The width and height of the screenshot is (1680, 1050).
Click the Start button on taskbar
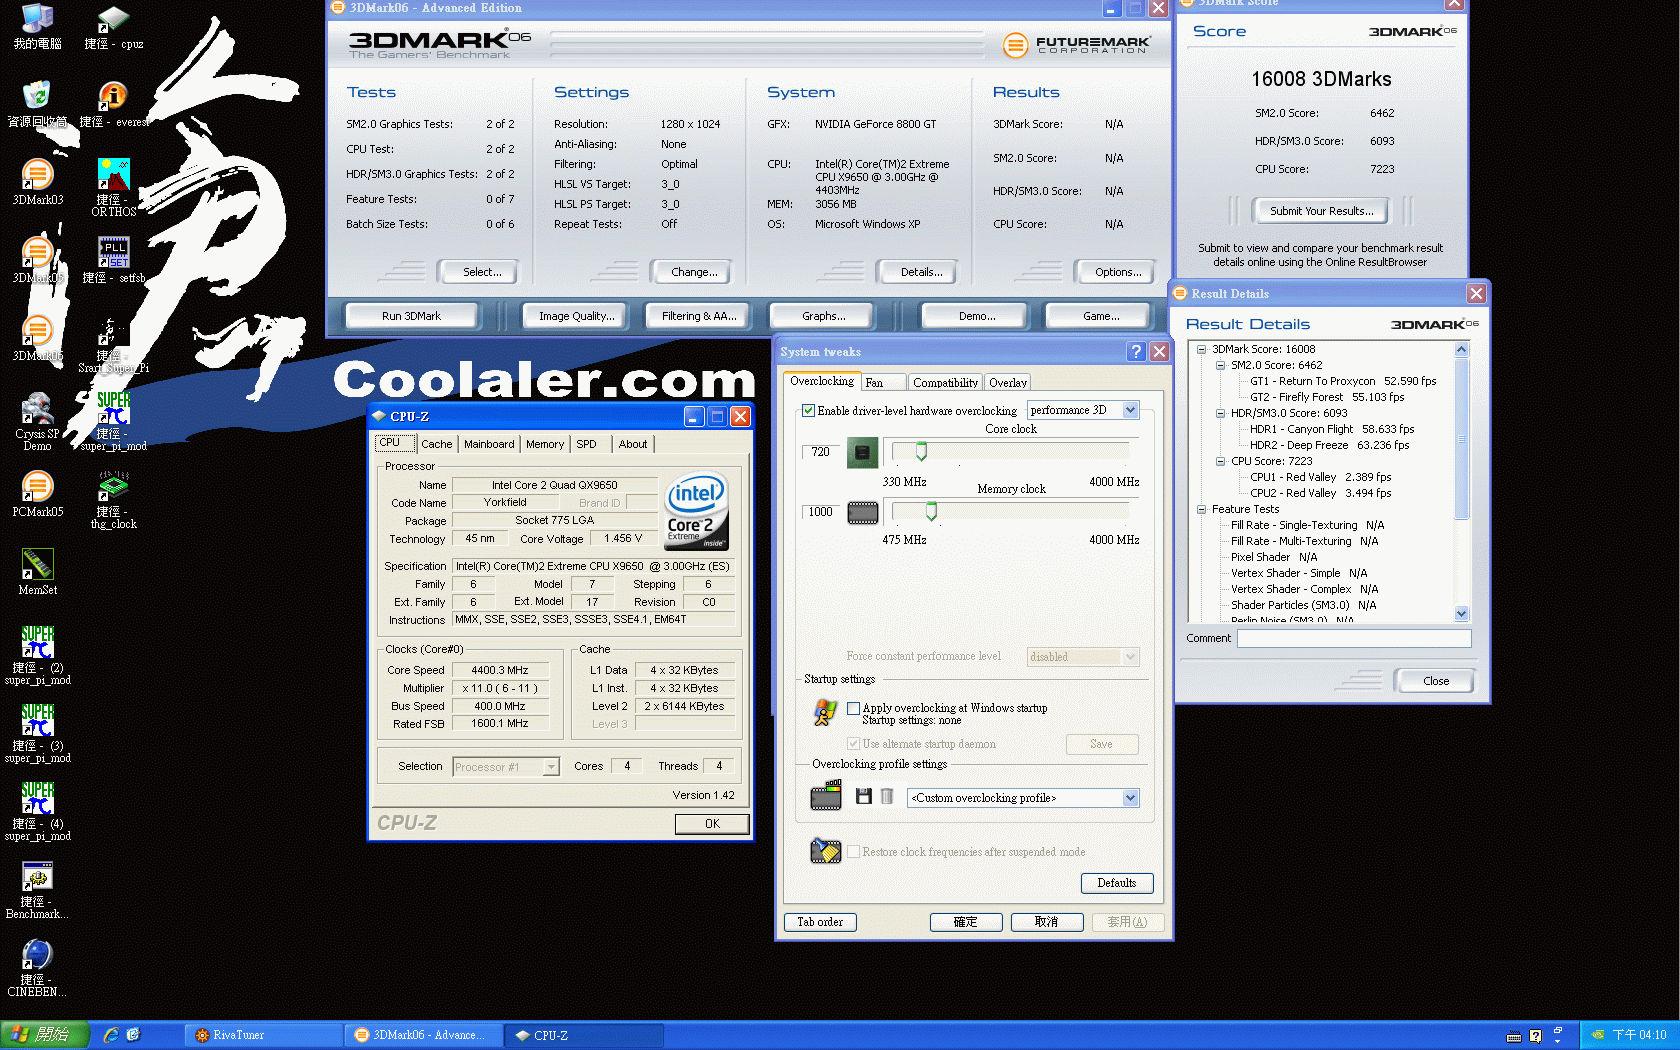(46, 1035)
